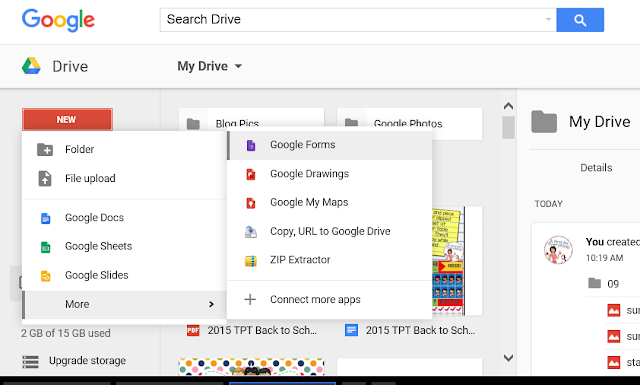
Task: Select Google Drawings in submenu
Action: pos(329,174)
